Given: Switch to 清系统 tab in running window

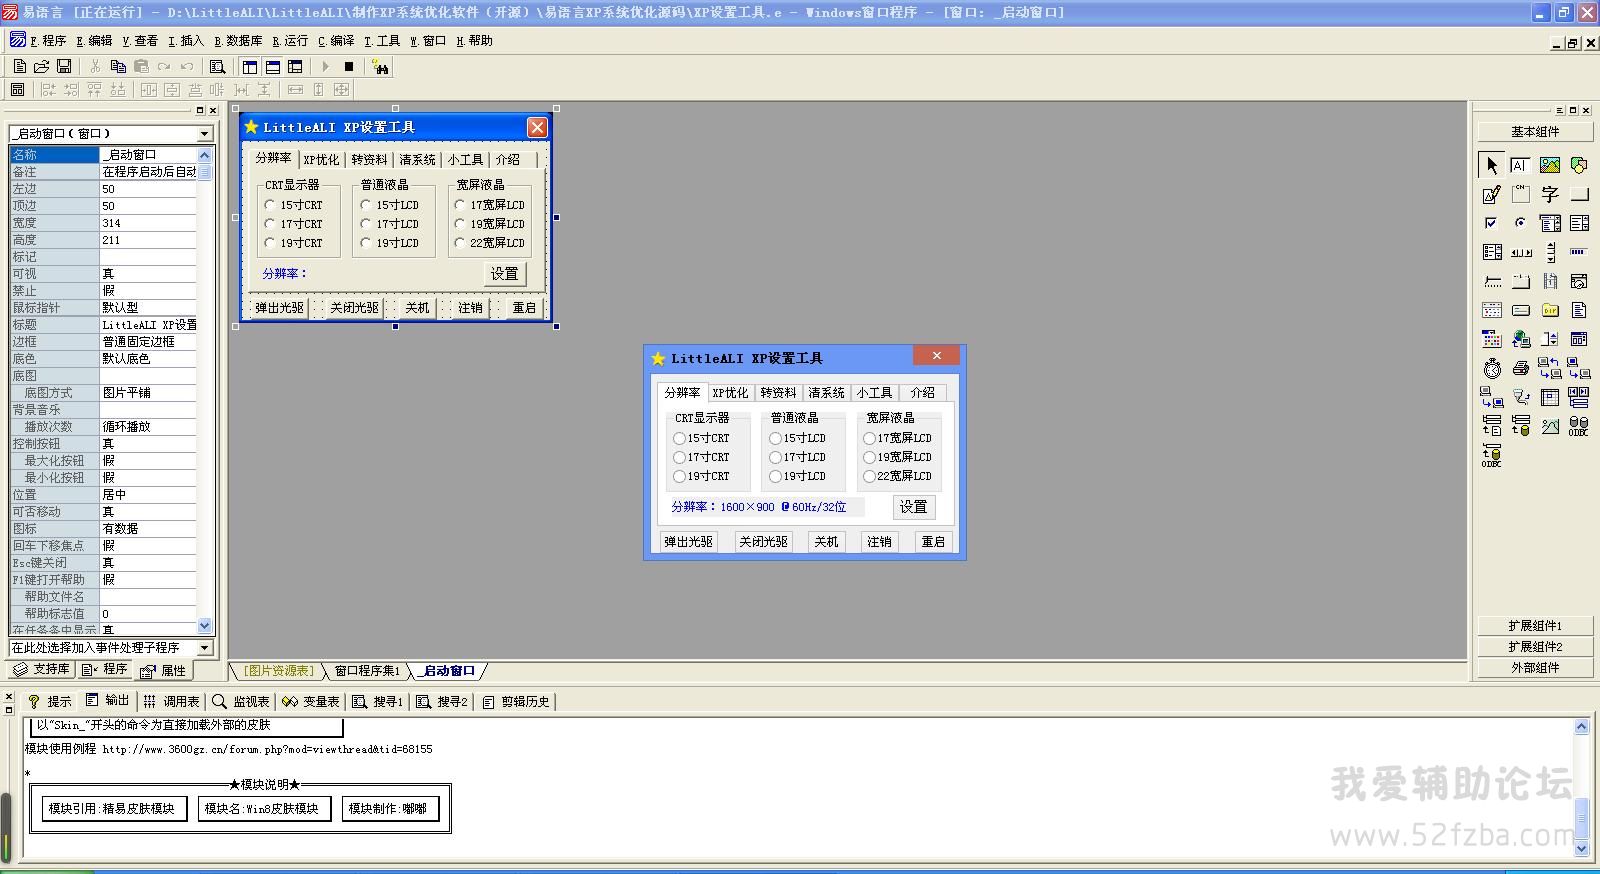Looking at the screenshot, I should (x=826, y=393).
